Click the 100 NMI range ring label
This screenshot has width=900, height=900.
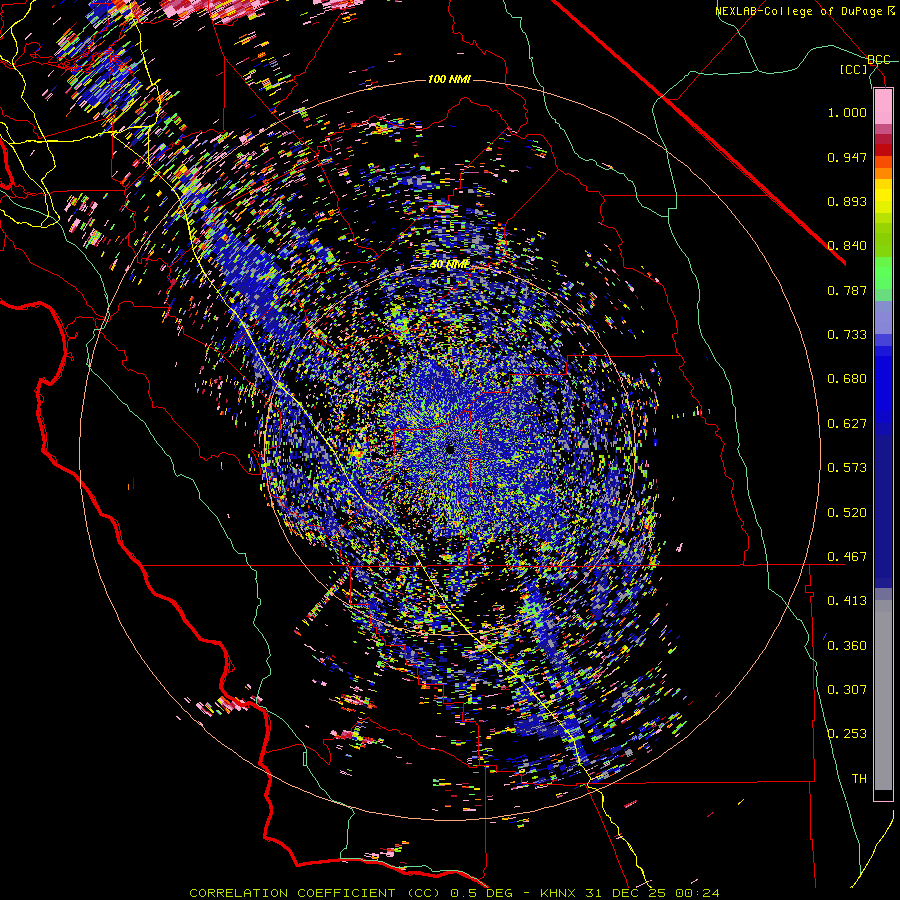(x=449, y=79)
